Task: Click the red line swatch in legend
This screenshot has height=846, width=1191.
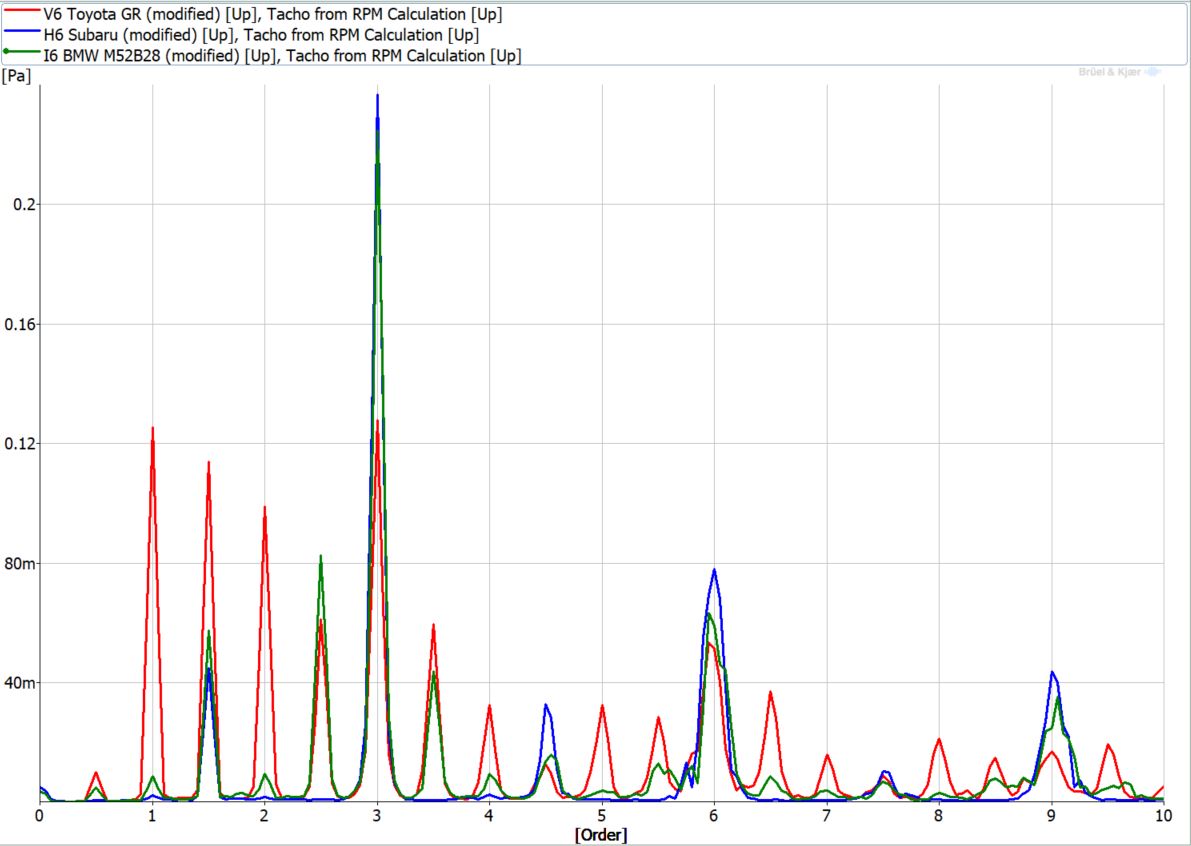Action: pyautogui.click(x=21, y=14)
